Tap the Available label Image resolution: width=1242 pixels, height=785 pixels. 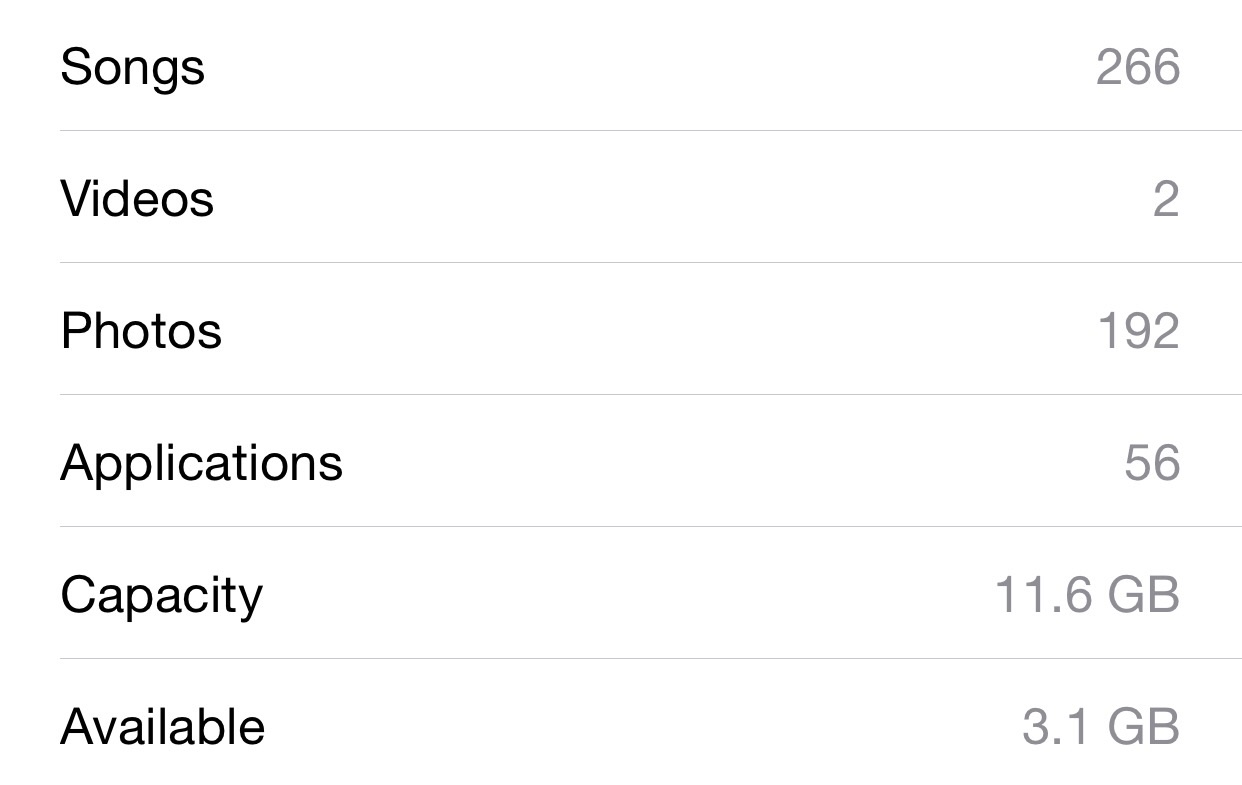(163, 726)
